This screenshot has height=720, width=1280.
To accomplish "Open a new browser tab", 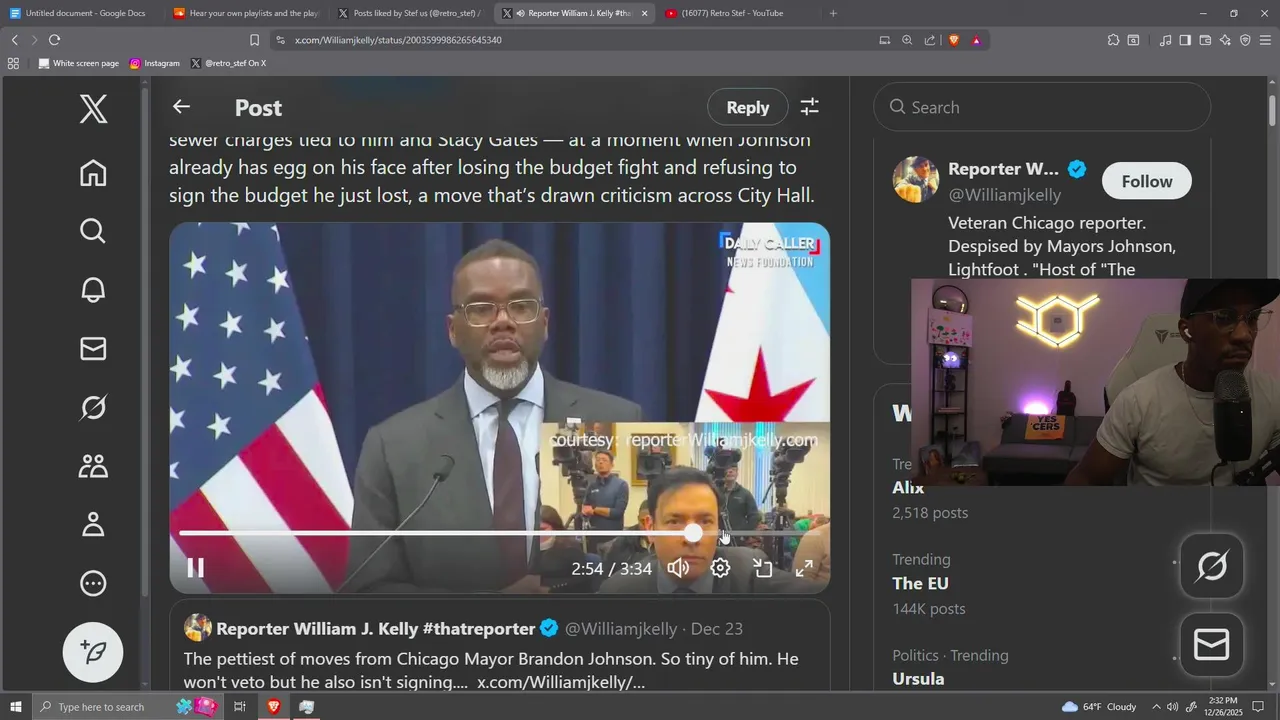I will 833,13.
